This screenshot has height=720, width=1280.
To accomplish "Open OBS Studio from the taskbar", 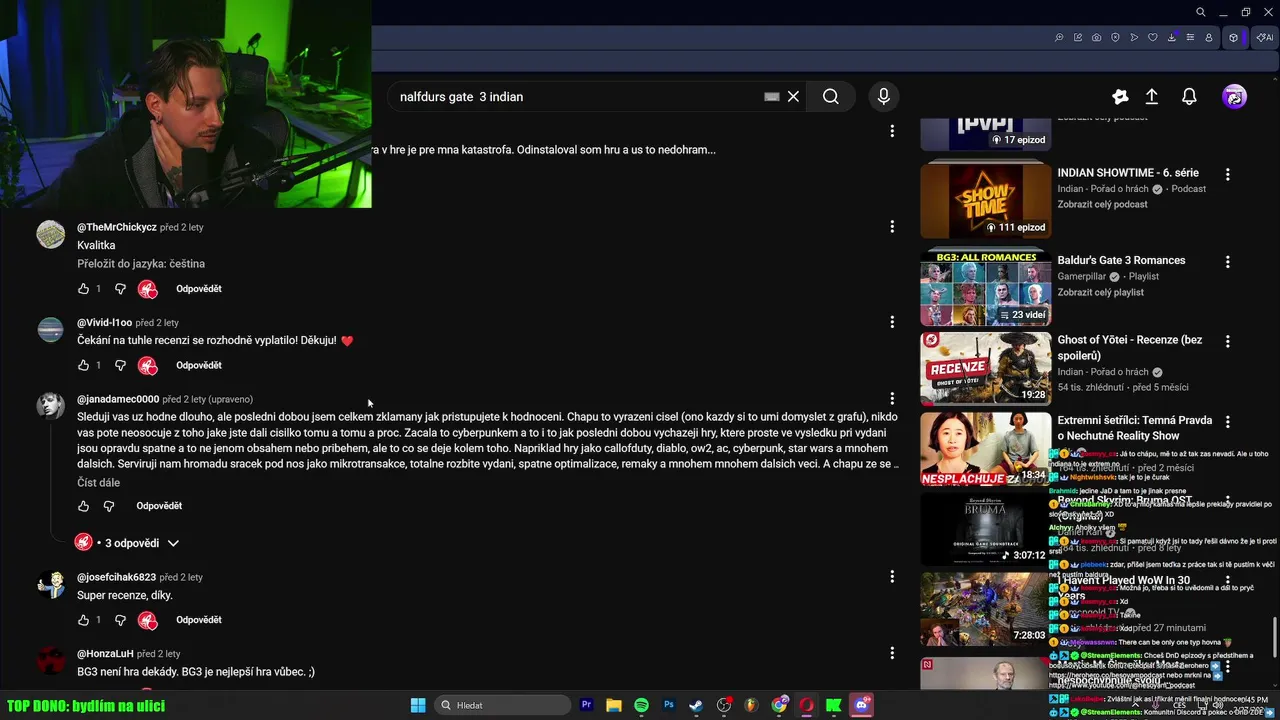I will 724,705.
